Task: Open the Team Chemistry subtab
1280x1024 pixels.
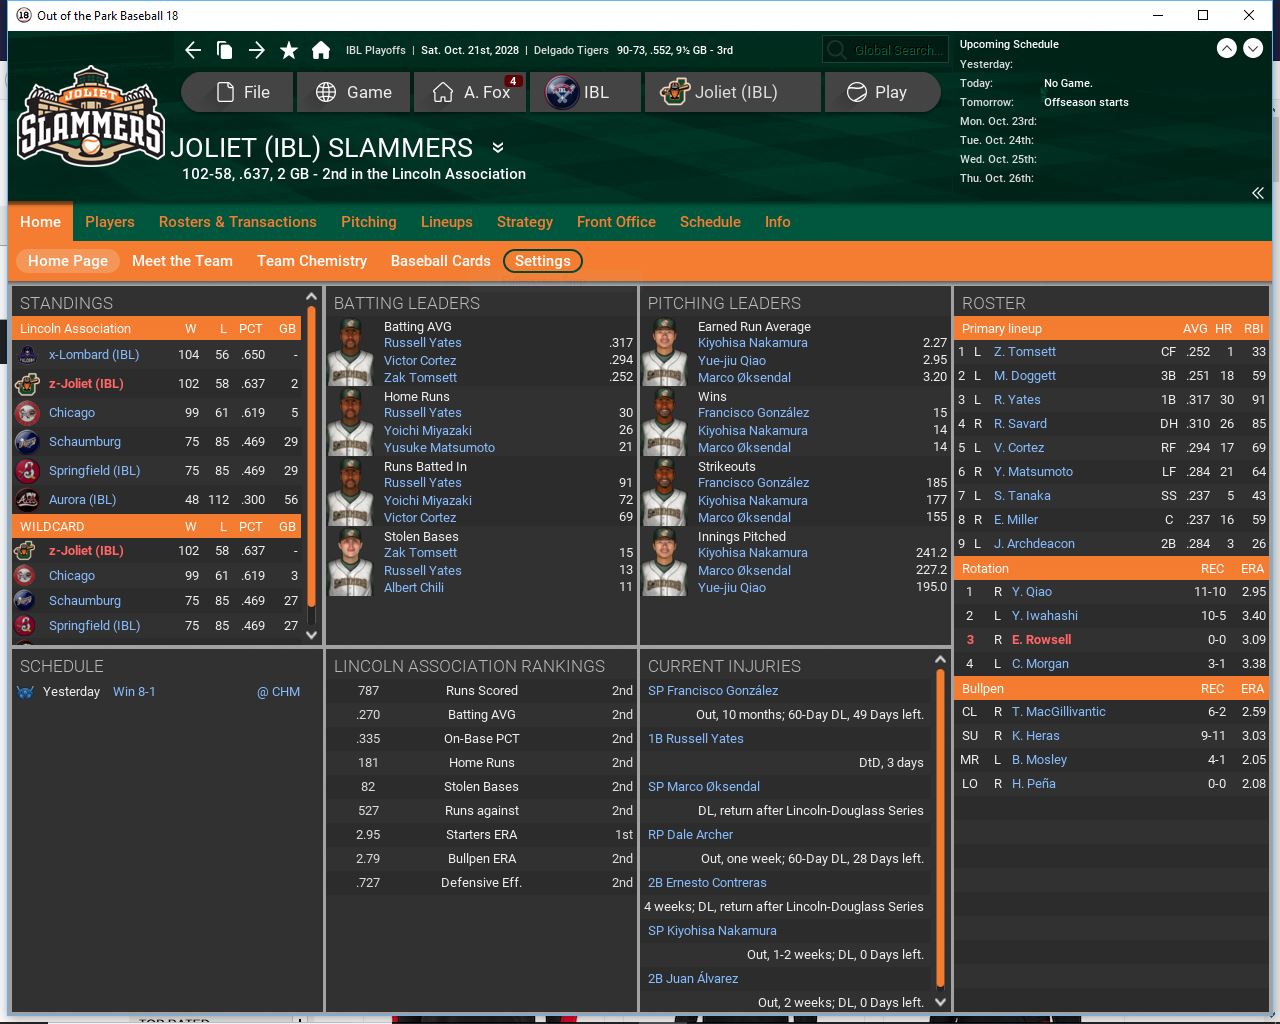Action: [x=312, y=261]
